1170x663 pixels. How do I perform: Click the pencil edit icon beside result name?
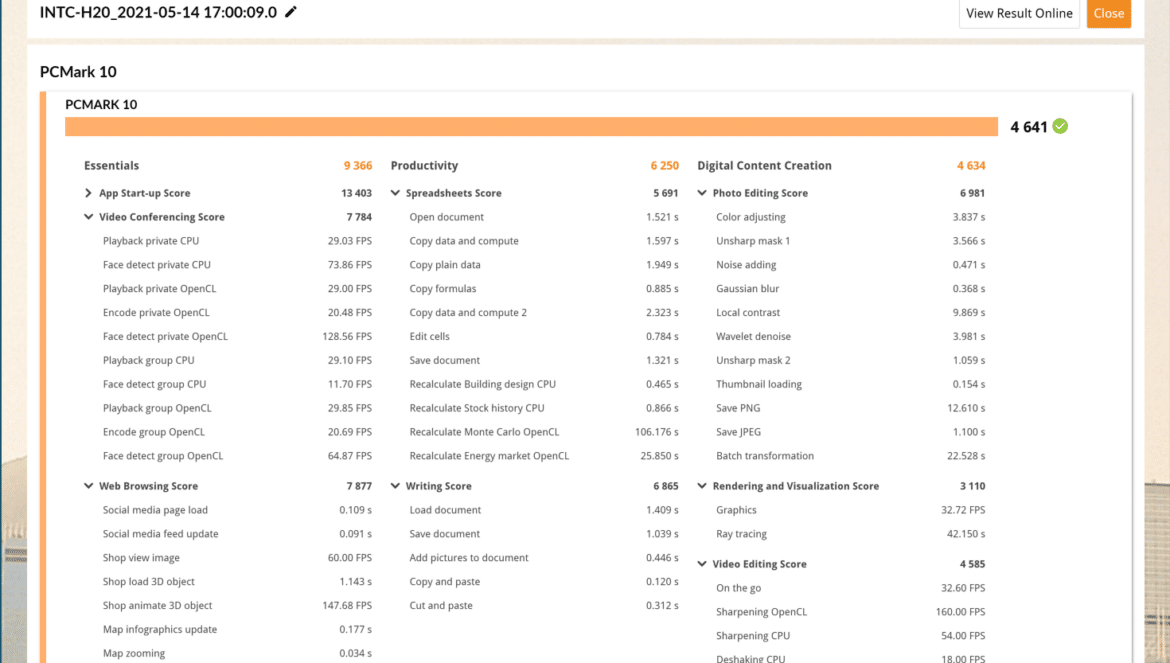click(291, 12)
